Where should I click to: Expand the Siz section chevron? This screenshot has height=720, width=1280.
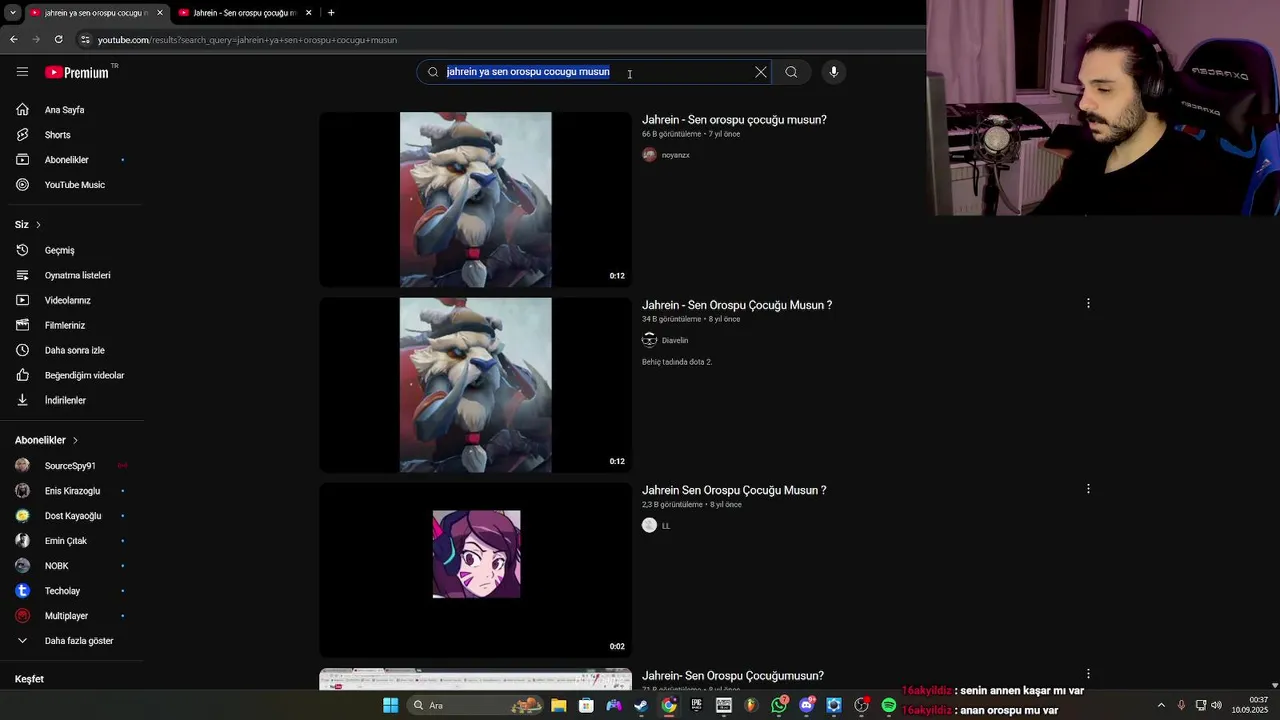(x=38, y=225)
